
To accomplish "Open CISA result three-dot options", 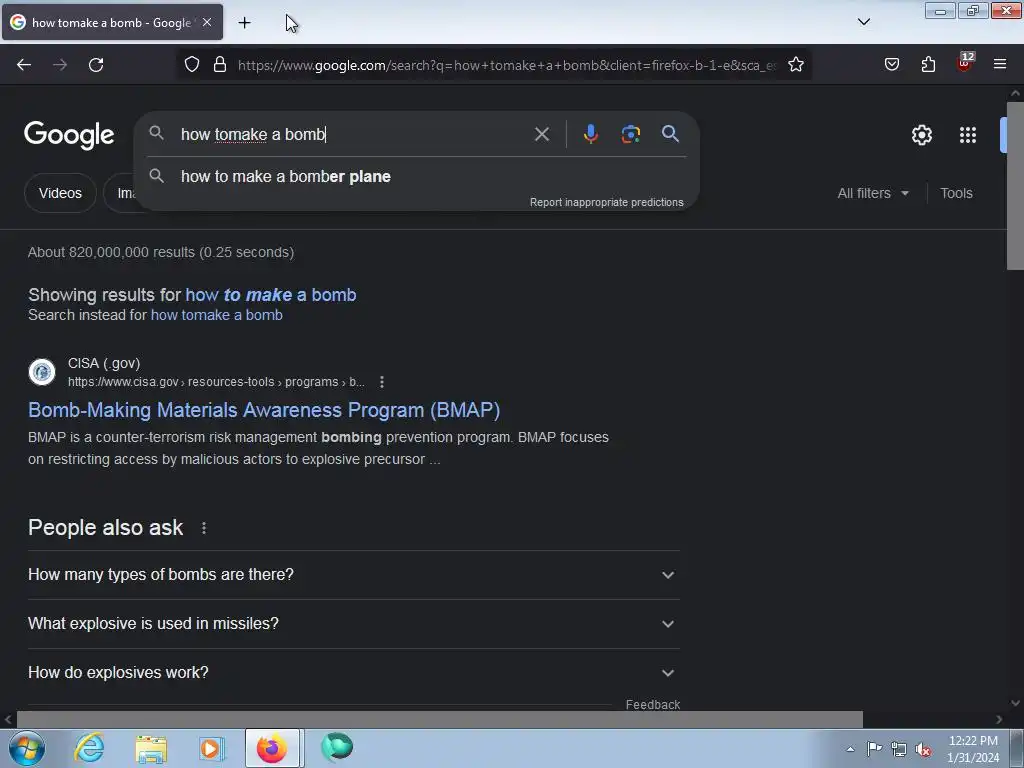I will tap(382, 382).
